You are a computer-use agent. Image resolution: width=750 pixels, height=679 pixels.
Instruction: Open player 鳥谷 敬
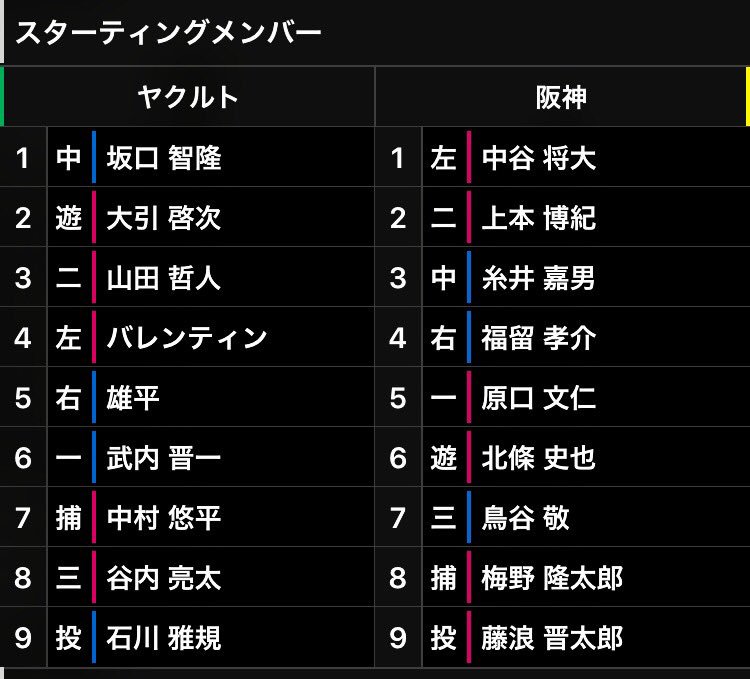(525, 518)
